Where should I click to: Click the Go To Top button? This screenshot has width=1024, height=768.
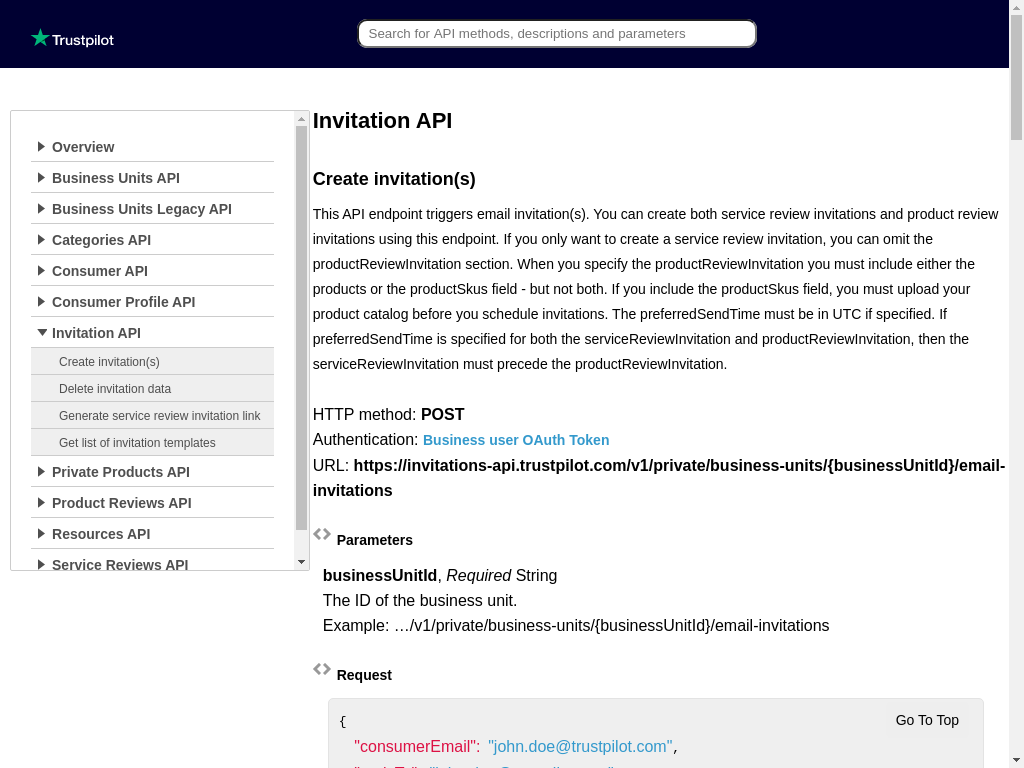tap(927, 720)
